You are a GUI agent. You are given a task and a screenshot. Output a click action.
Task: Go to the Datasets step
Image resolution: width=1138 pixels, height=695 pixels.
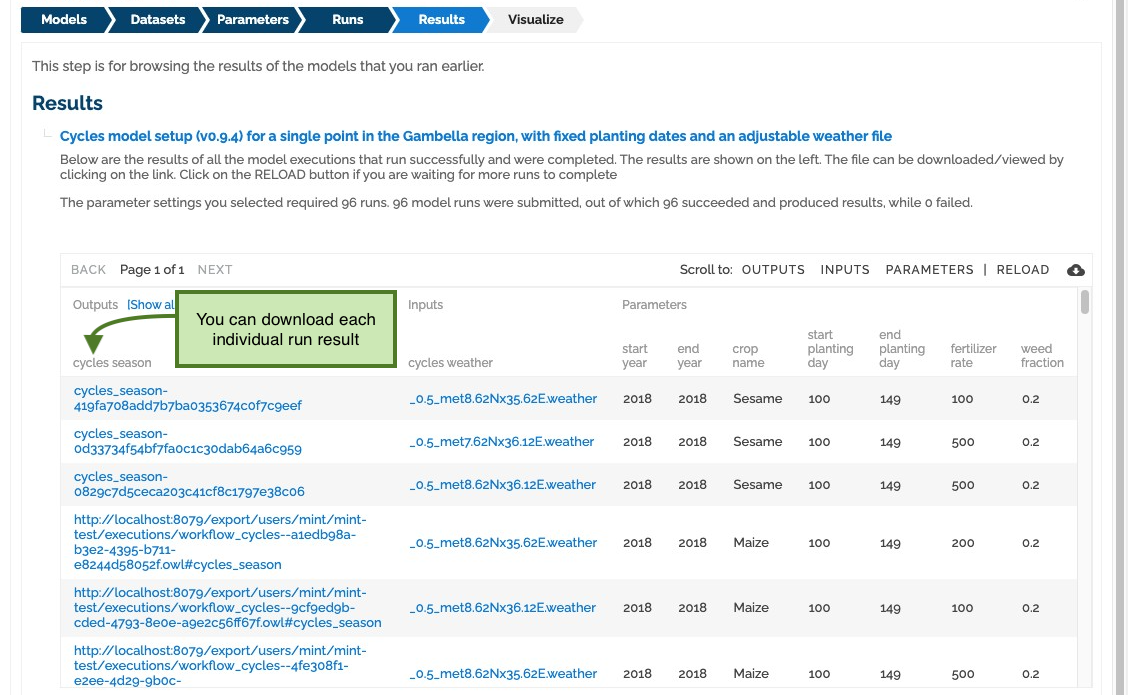coord(157,20)
